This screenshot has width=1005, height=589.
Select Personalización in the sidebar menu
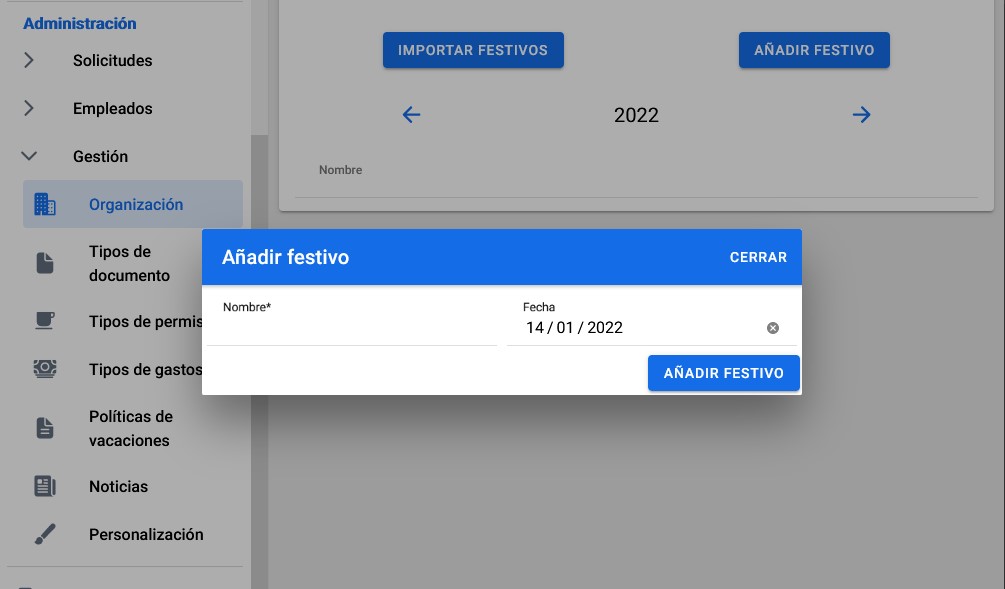tap(146, 534)
